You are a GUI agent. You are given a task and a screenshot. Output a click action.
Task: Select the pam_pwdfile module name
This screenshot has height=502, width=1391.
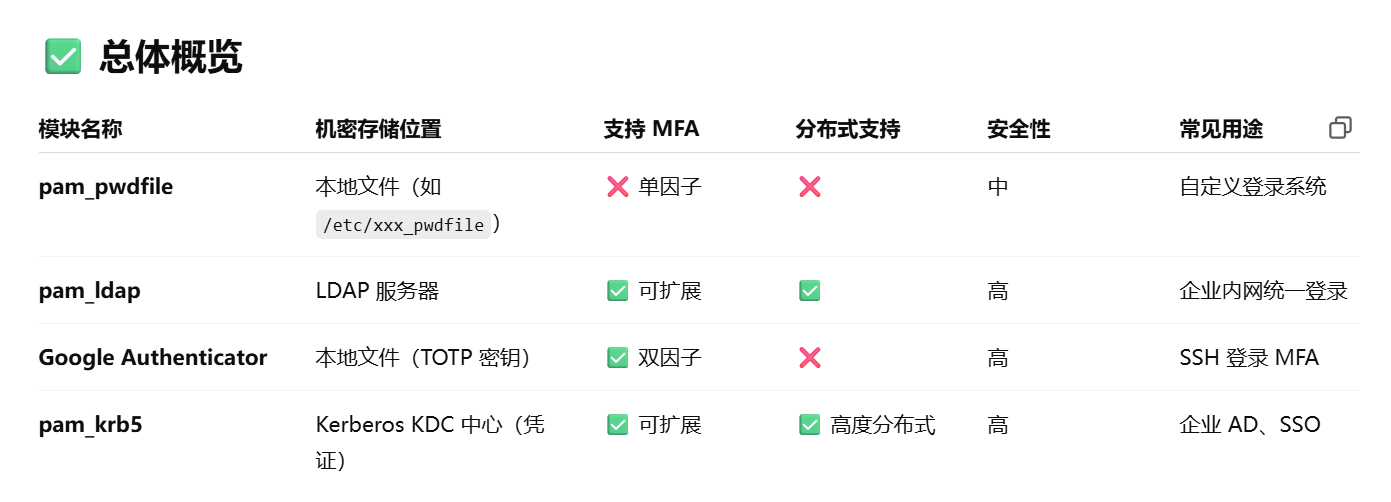pyautogui.click(x=106, y=187)
